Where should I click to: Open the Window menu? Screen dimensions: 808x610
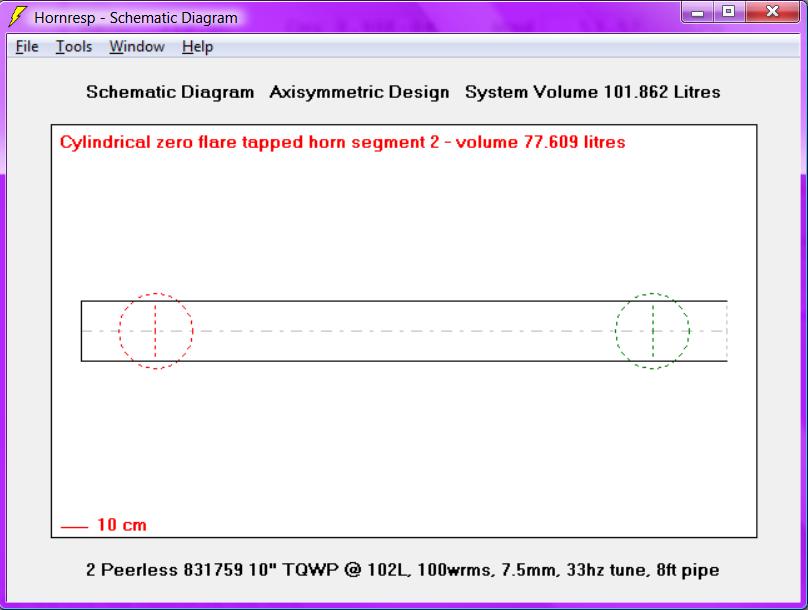[x=137, y=46]
